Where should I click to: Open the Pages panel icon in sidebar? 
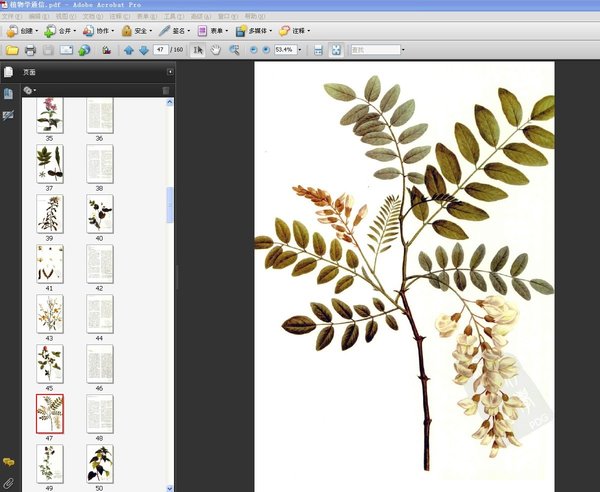coord(9,72)
